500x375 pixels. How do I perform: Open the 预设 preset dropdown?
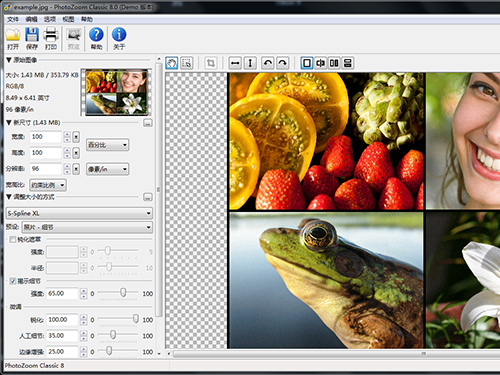click(87, 227)
